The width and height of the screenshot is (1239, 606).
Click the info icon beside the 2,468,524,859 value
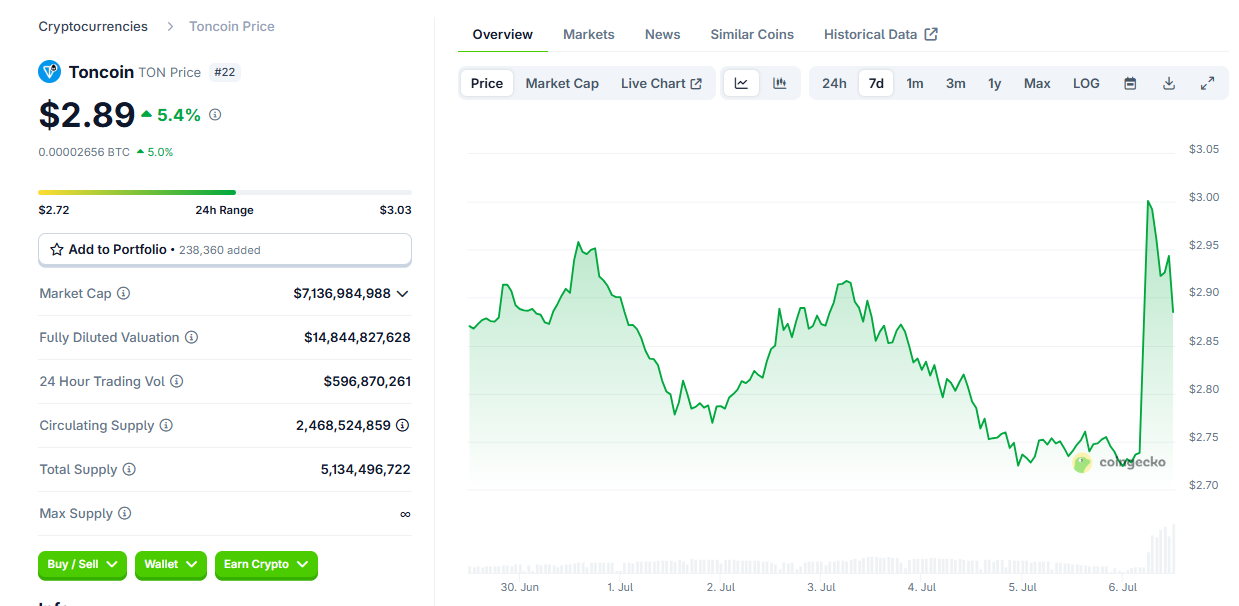pyautogui.click(x=403, y=426)
